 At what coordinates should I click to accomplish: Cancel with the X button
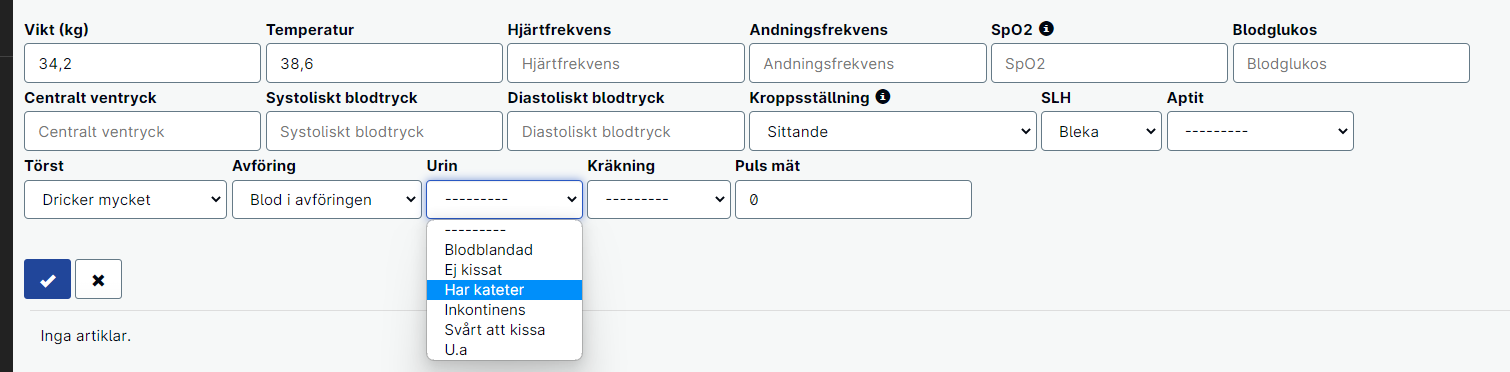[98, 279]
